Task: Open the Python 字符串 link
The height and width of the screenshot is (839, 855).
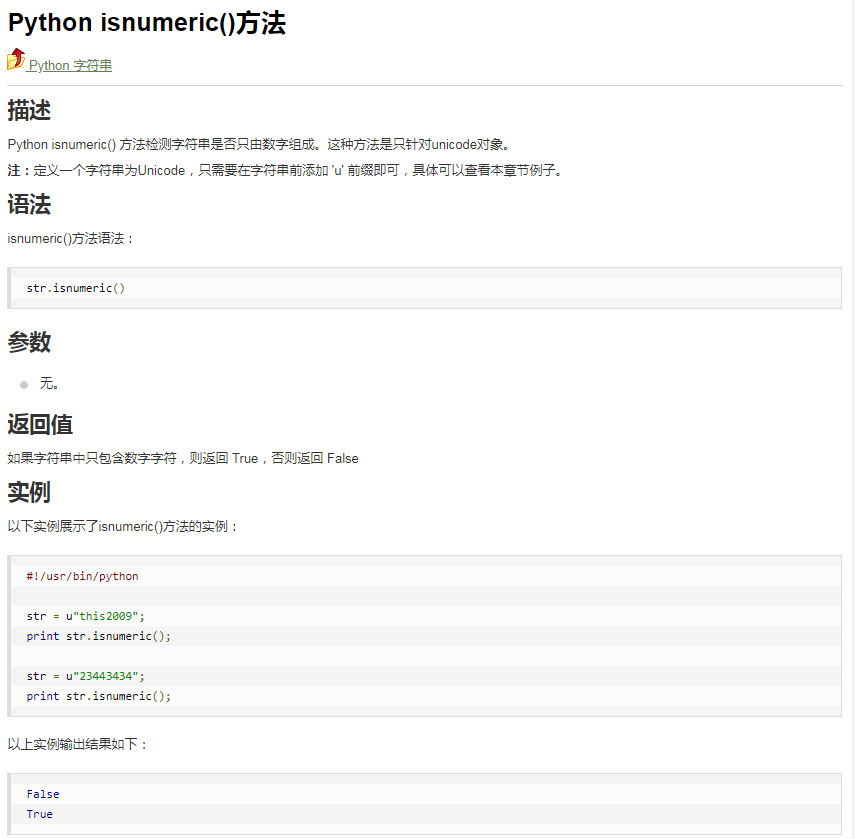Action: coord(70,65)
